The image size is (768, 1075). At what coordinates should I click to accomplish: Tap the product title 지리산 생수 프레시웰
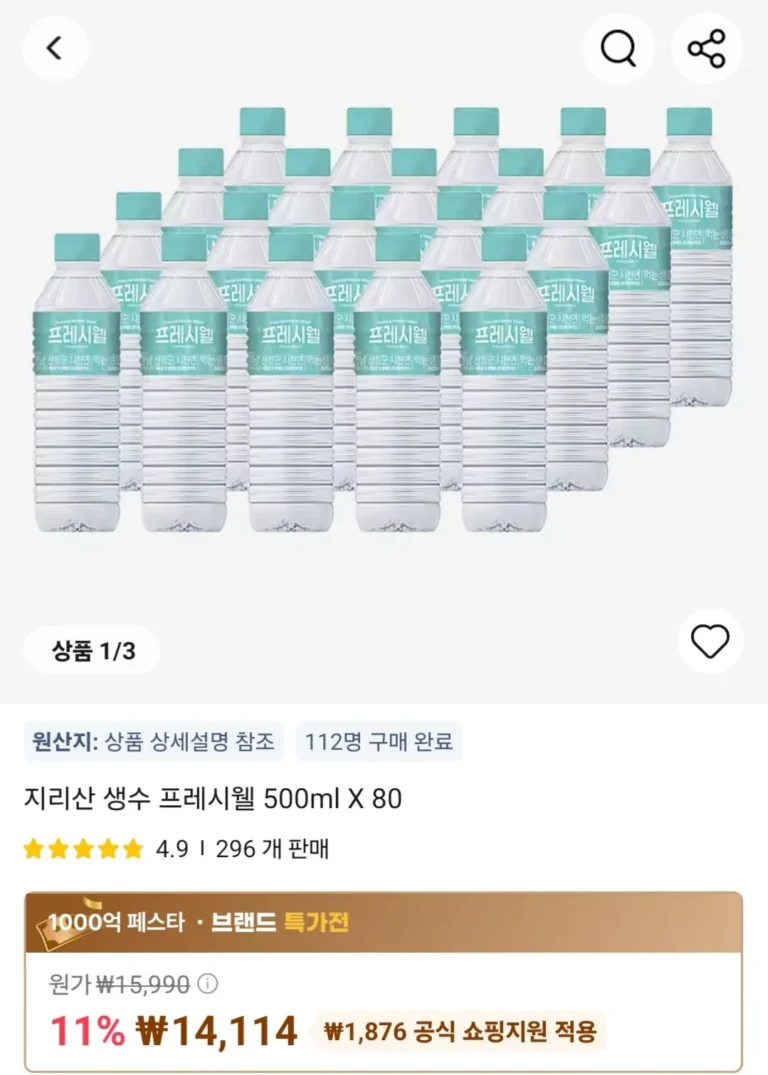click(212, 800)
